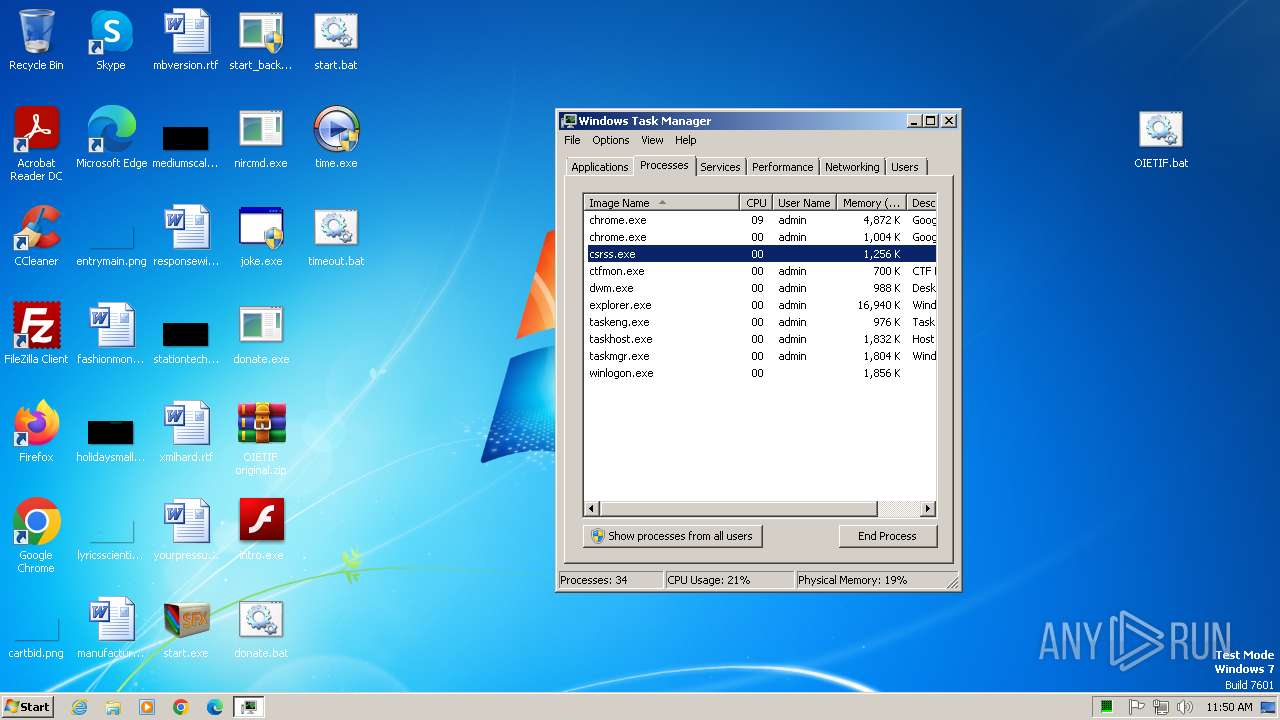Sort processes by User Name column
Screen dimensions: 1280x720
click(804, 203)
